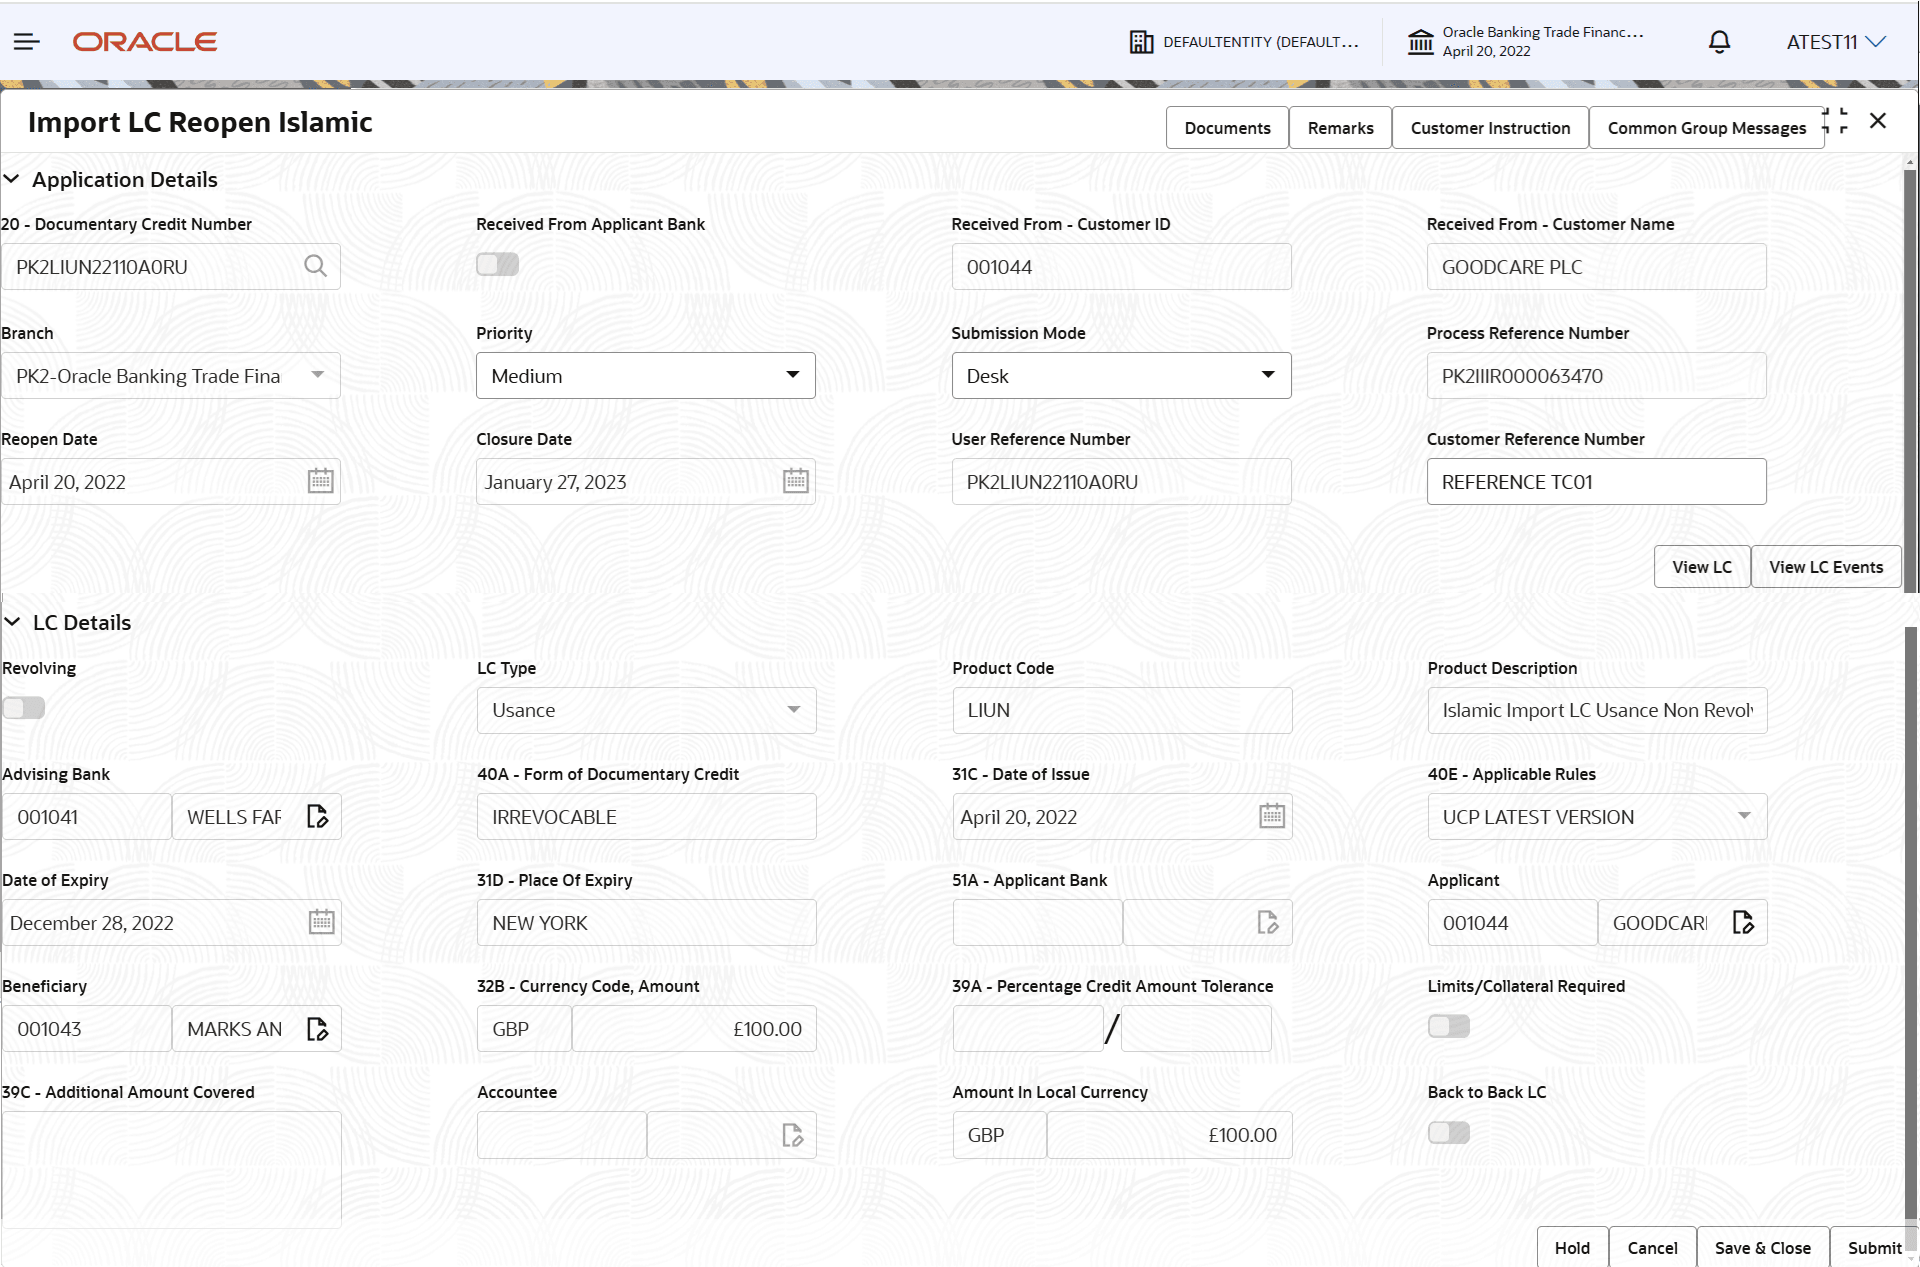Open Applicant details document icon
Image resolution: width=1920 pixels, height=1267 pixels.
pyautogui.click(x=1743, y=922)
